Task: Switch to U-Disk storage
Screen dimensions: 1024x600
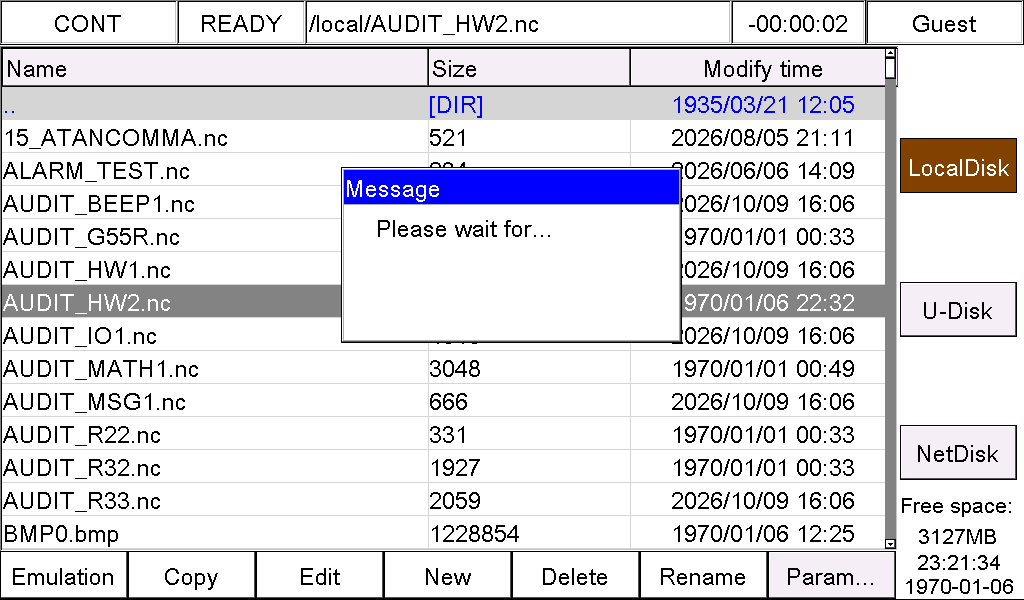Action: (958, 309)
